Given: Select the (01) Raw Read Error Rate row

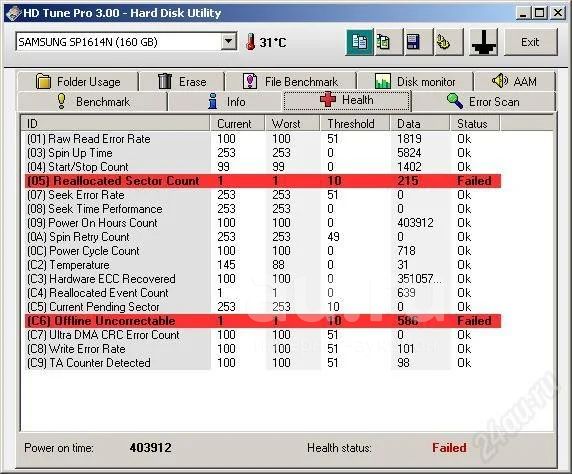Looking at the screenshot, I should pyautogui.click(x=263, y=139).
